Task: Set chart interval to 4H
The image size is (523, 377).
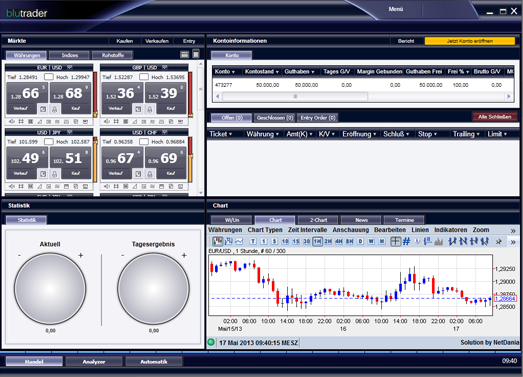Action: point(339,241)
